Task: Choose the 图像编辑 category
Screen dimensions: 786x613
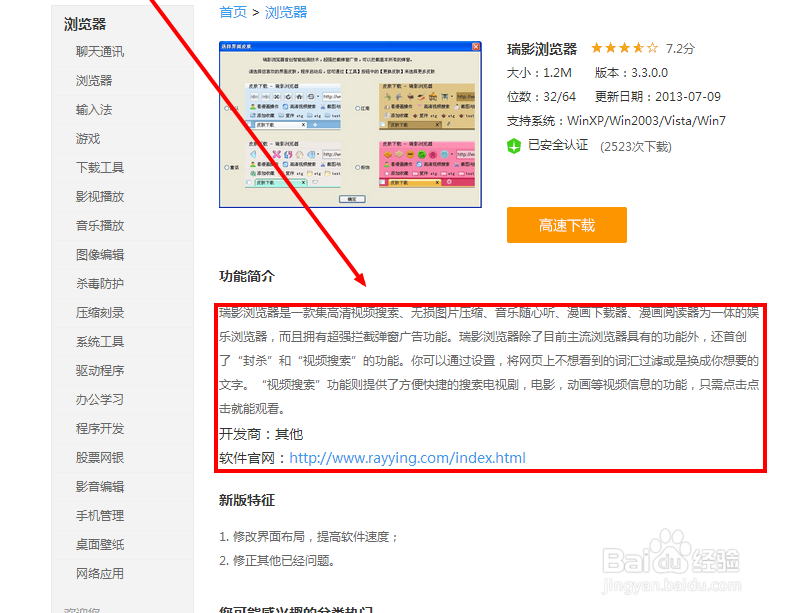Action: coord(100,255)
